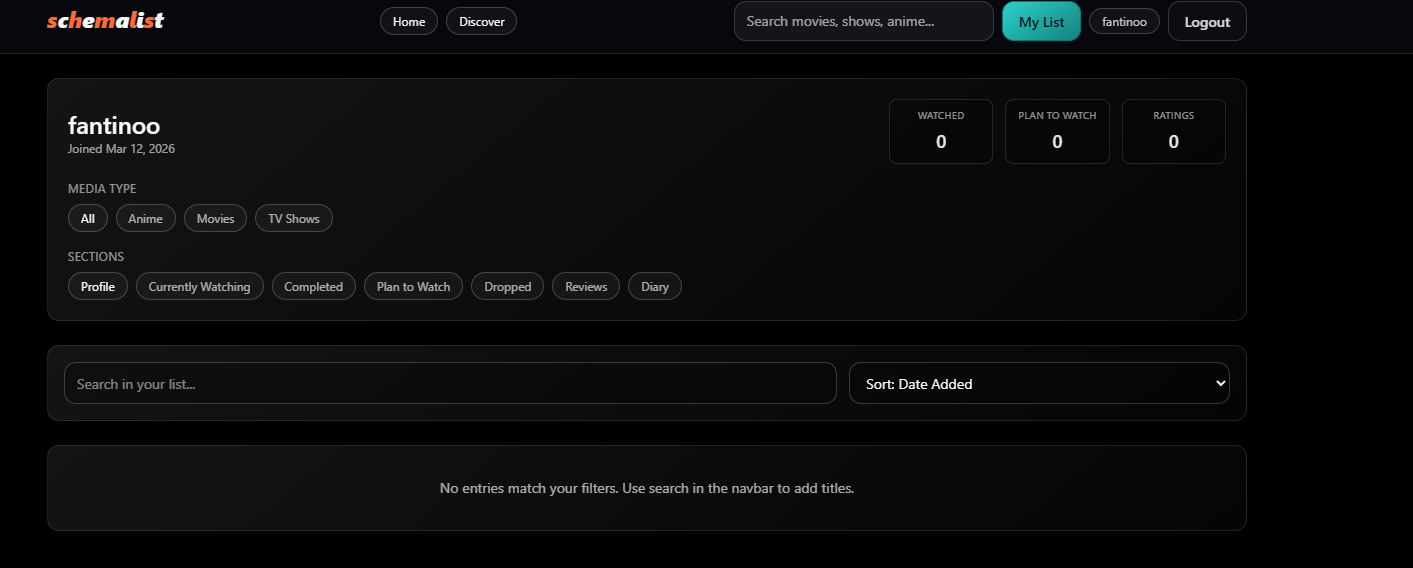This screenshot has height=568, width=1413.
Task: Open the fantinoo profile chip in navbar
Action: [x=1124, y=21]
